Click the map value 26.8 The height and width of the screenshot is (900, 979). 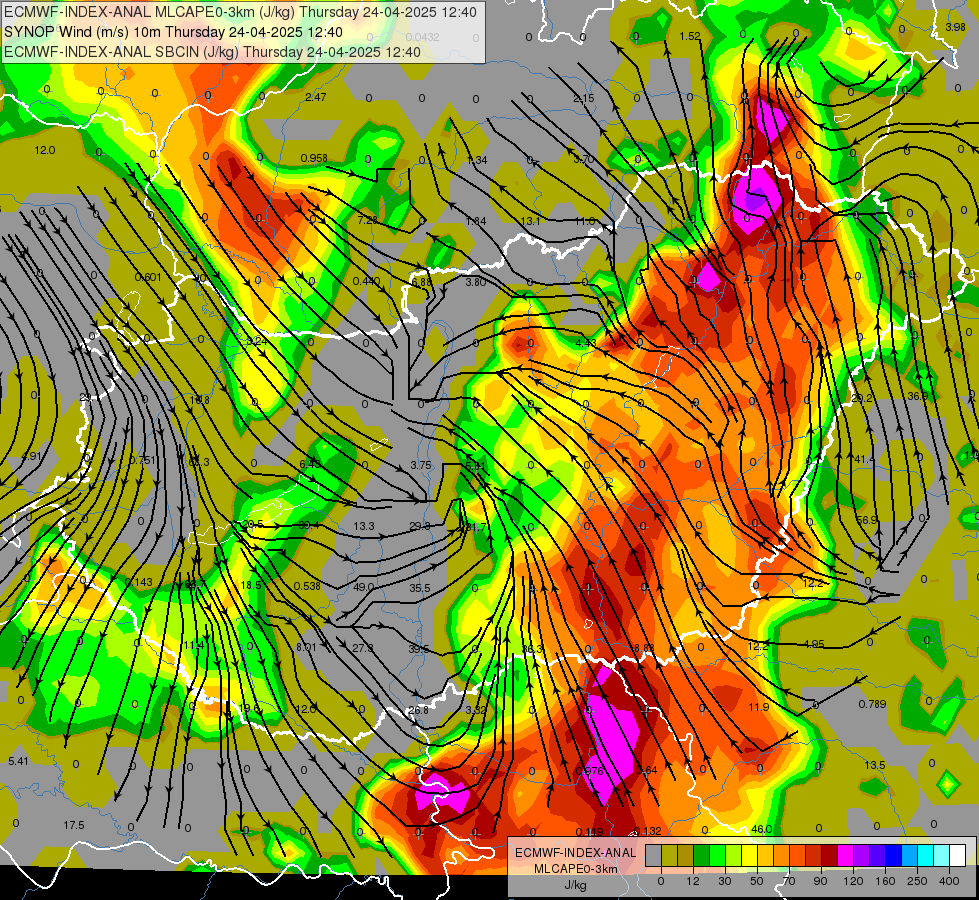pos(418,710)
